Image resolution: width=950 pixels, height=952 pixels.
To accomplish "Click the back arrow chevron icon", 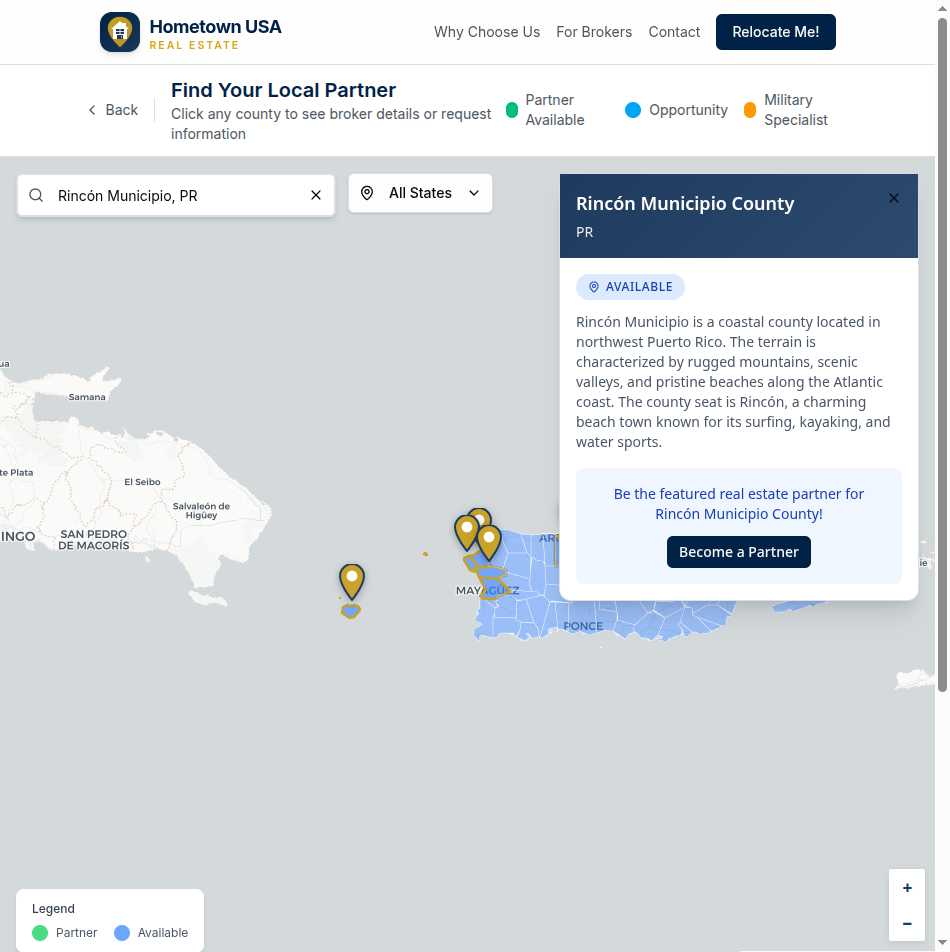I will click(93, 110).
